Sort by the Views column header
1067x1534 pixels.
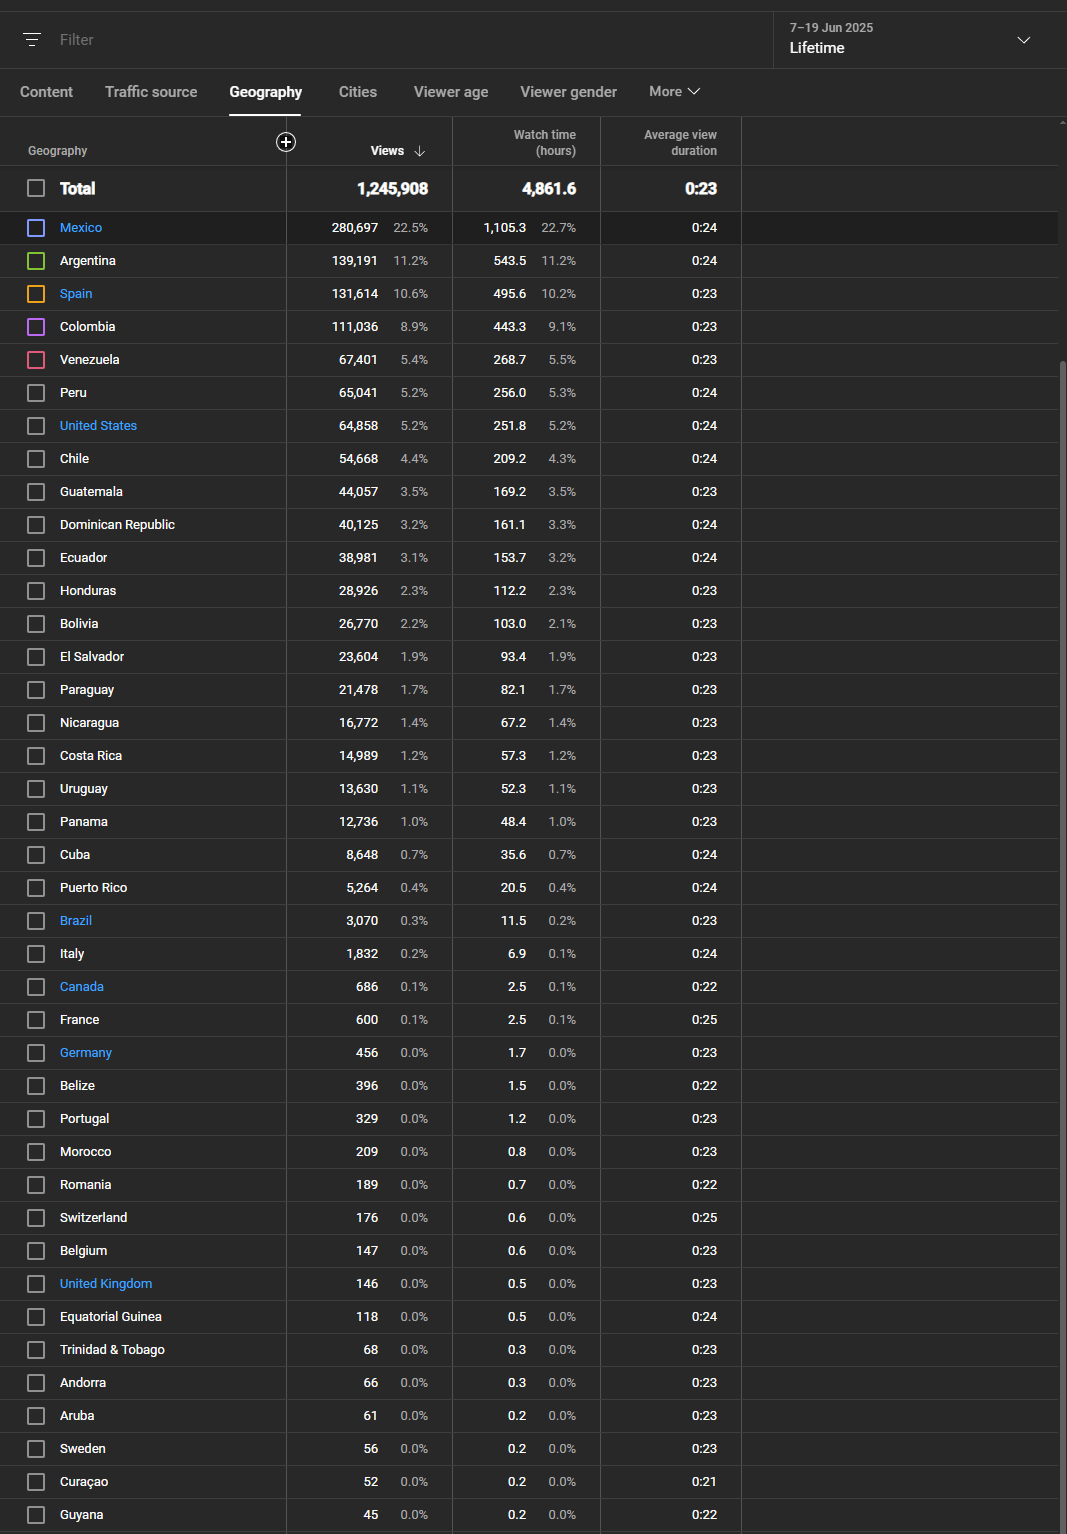coord(387,151)
